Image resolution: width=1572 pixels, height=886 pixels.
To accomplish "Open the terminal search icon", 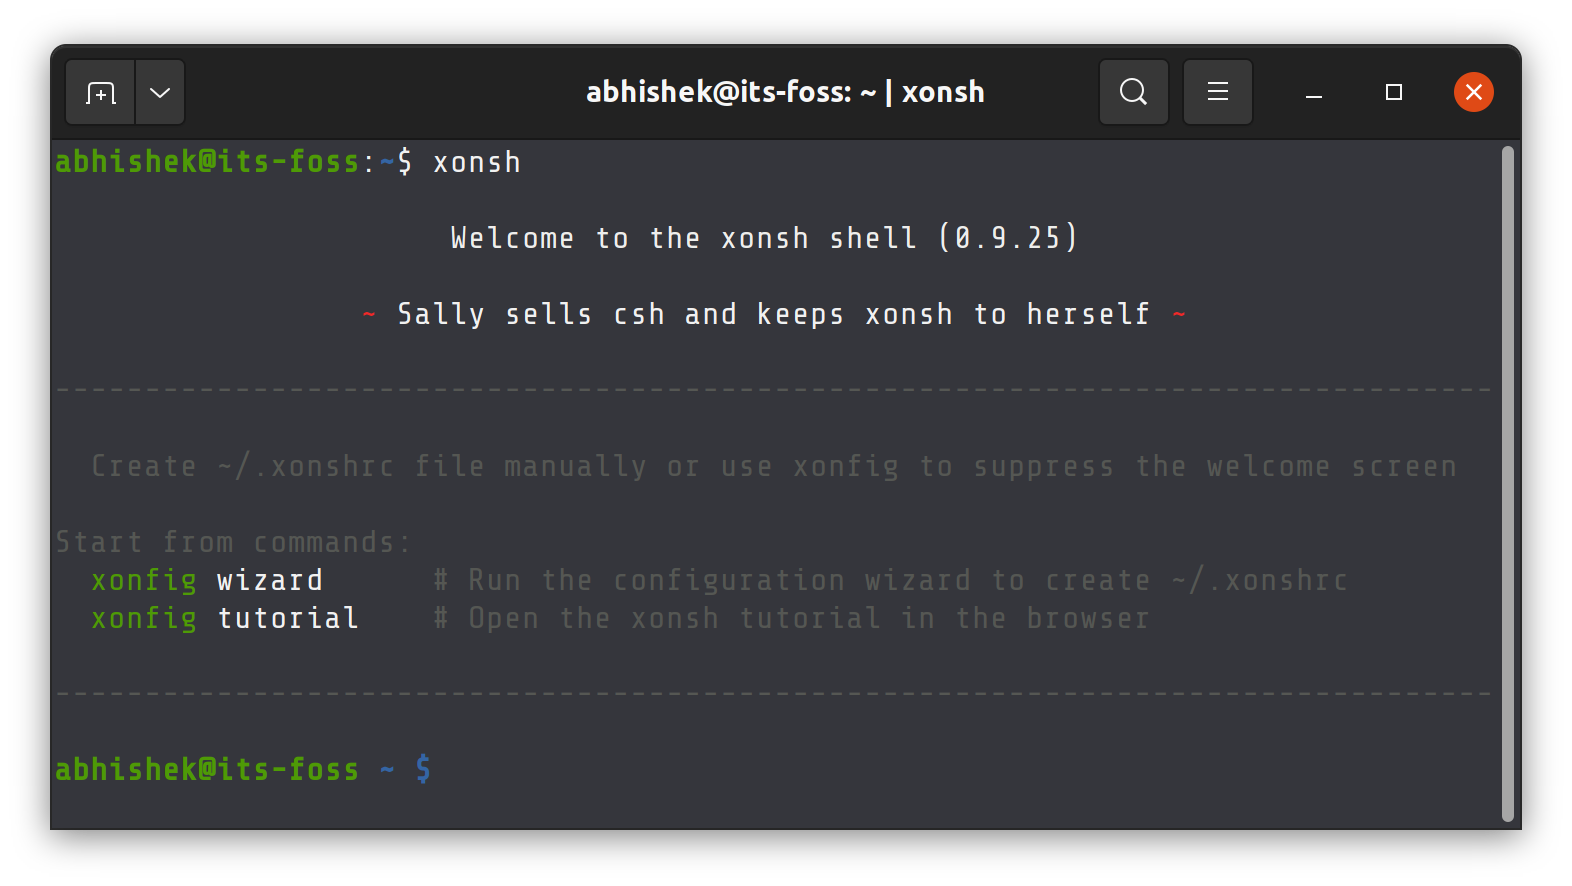I will [1133, 93].
